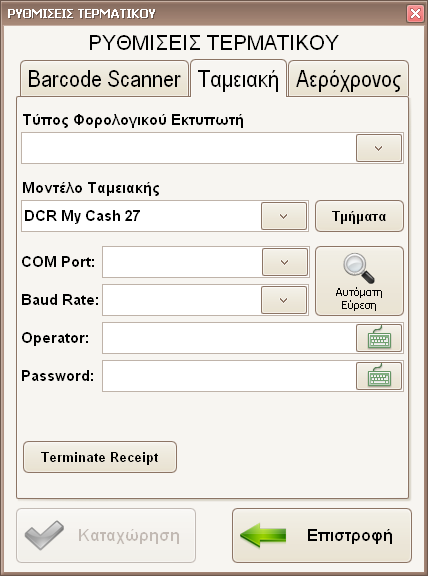
Task: Open the COM Port dropdown
Action: [285, 262]
